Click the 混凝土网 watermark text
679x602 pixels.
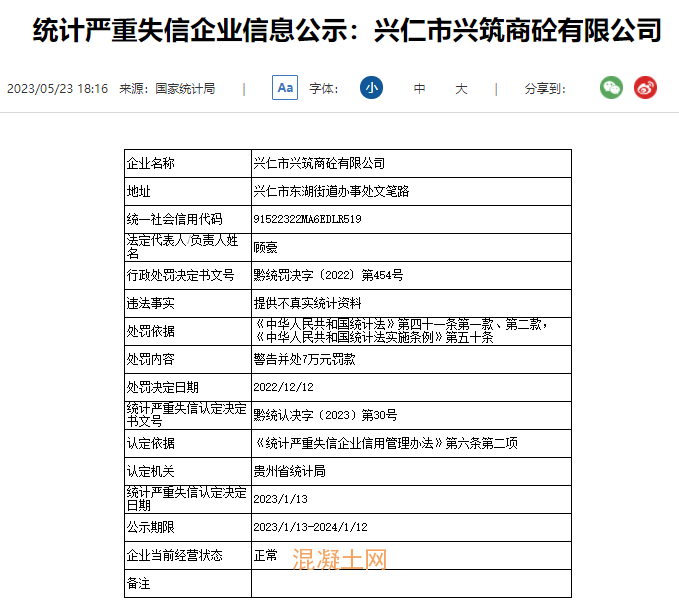pyautogui.click(x=339, y=559)
